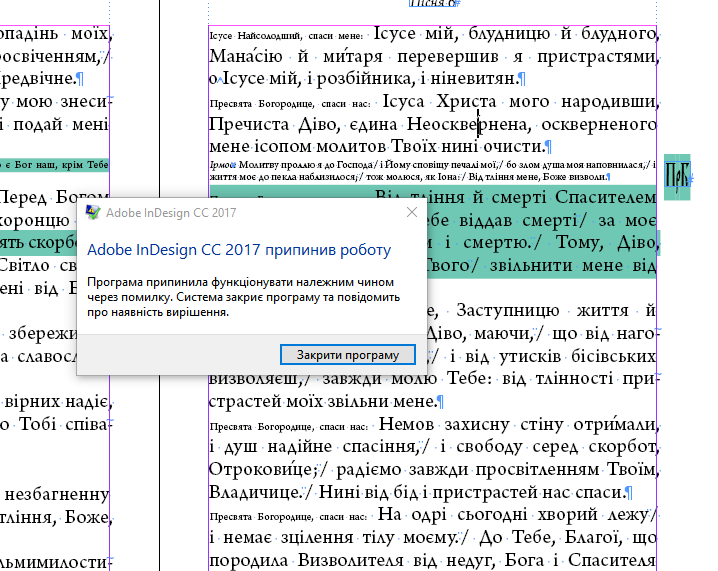The width and height of the screenshot is (718, 571).
Task: Click the 'Закрити програму' button
Action: point(348,355)
